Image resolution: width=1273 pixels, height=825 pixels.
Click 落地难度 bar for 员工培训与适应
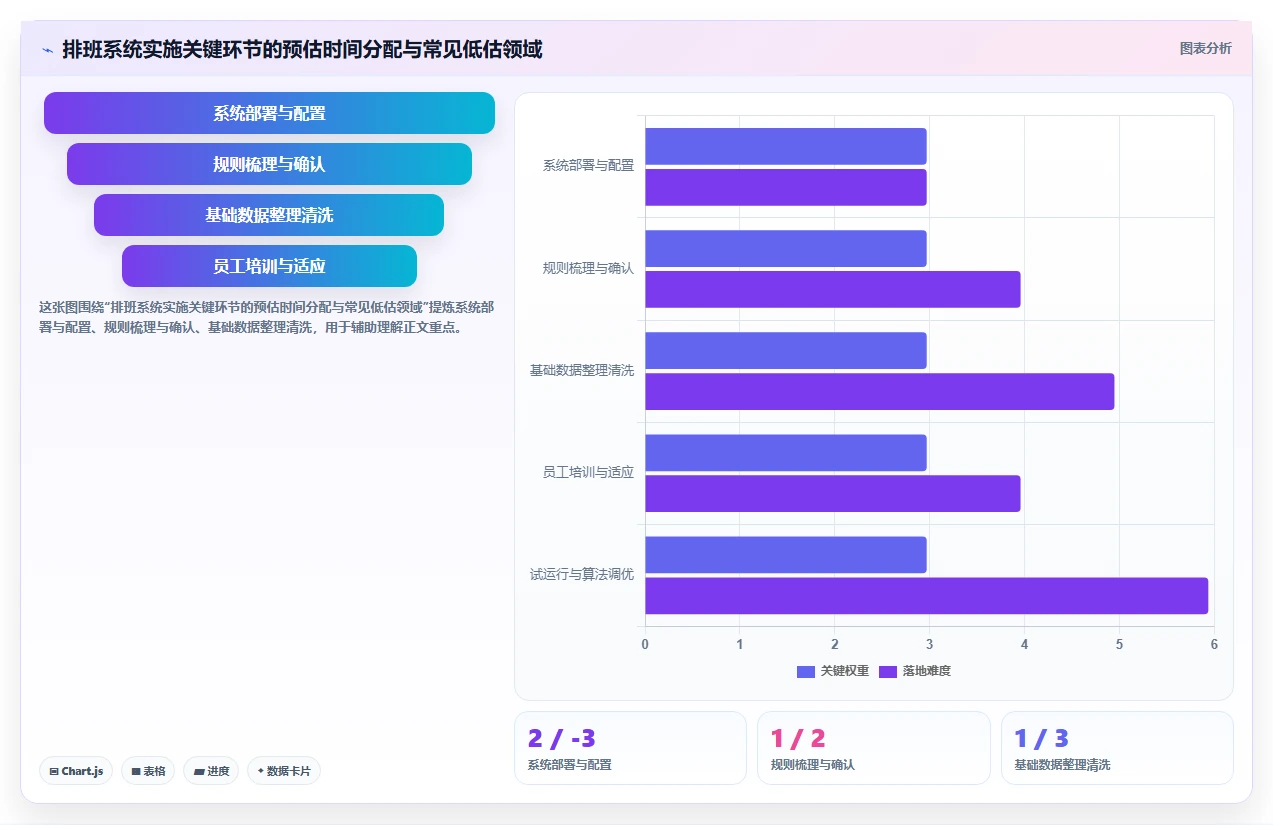click(833, 493)
